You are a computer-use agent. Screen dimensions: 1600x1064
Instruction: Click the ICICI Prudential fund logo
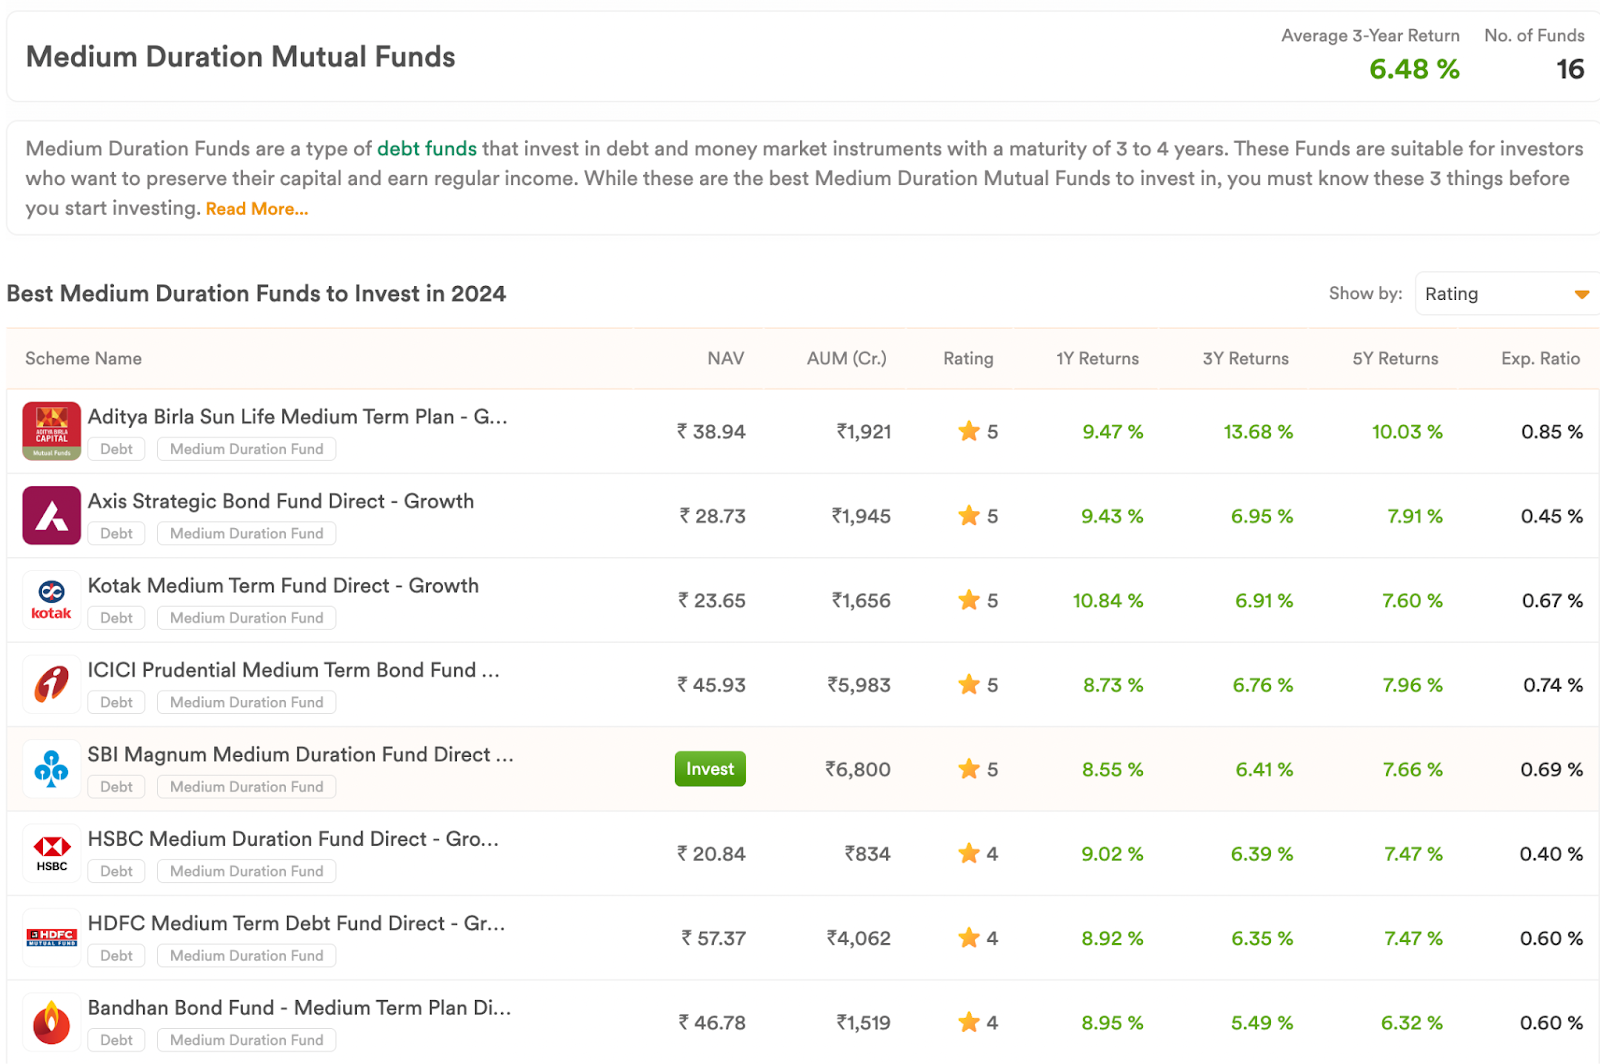tap(51, 684)
